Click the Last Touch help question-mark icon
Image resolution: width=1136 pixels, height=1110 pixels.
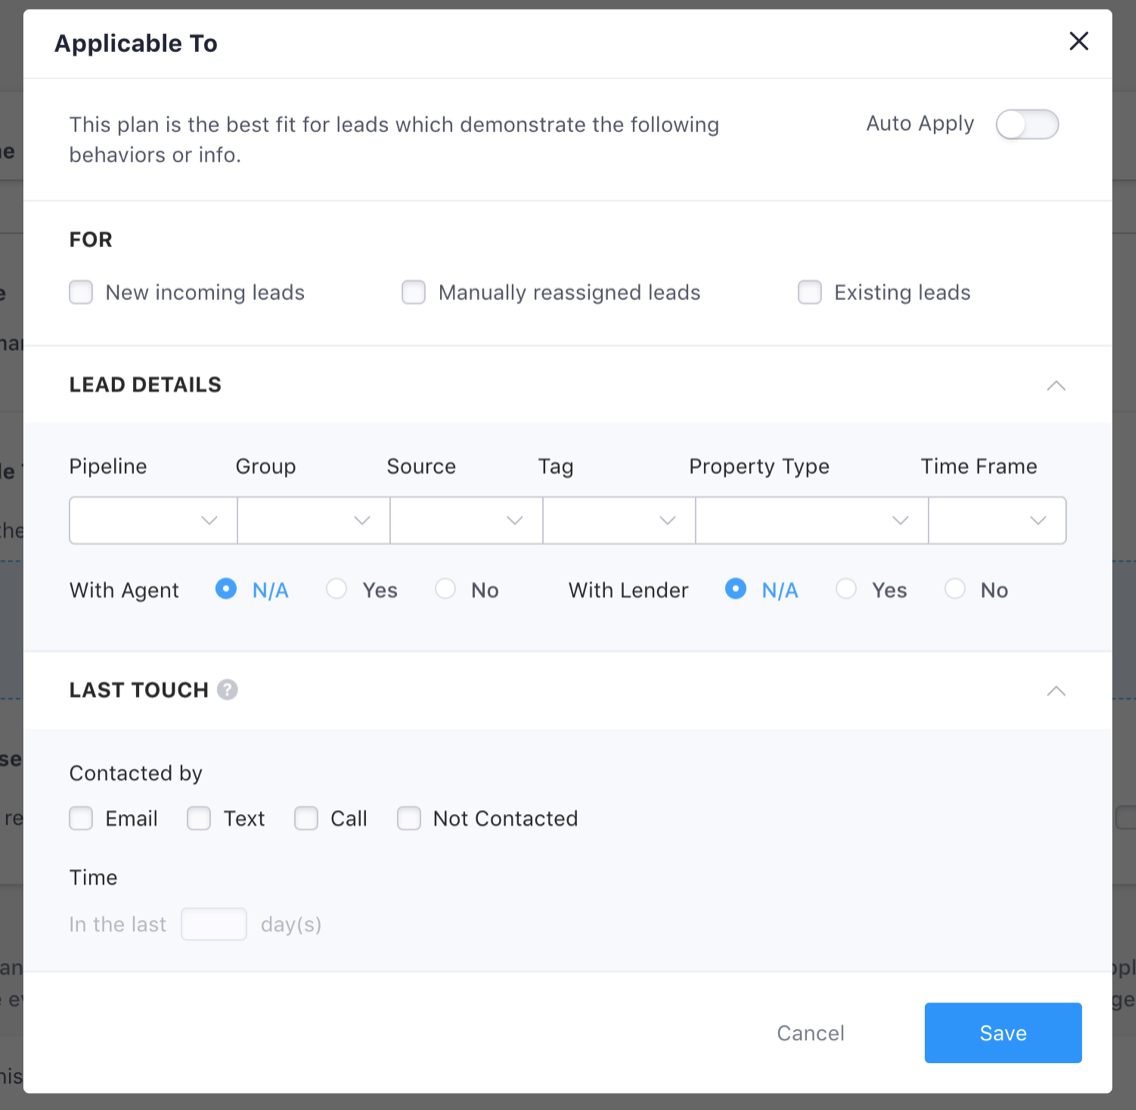[x=228, y=690]
